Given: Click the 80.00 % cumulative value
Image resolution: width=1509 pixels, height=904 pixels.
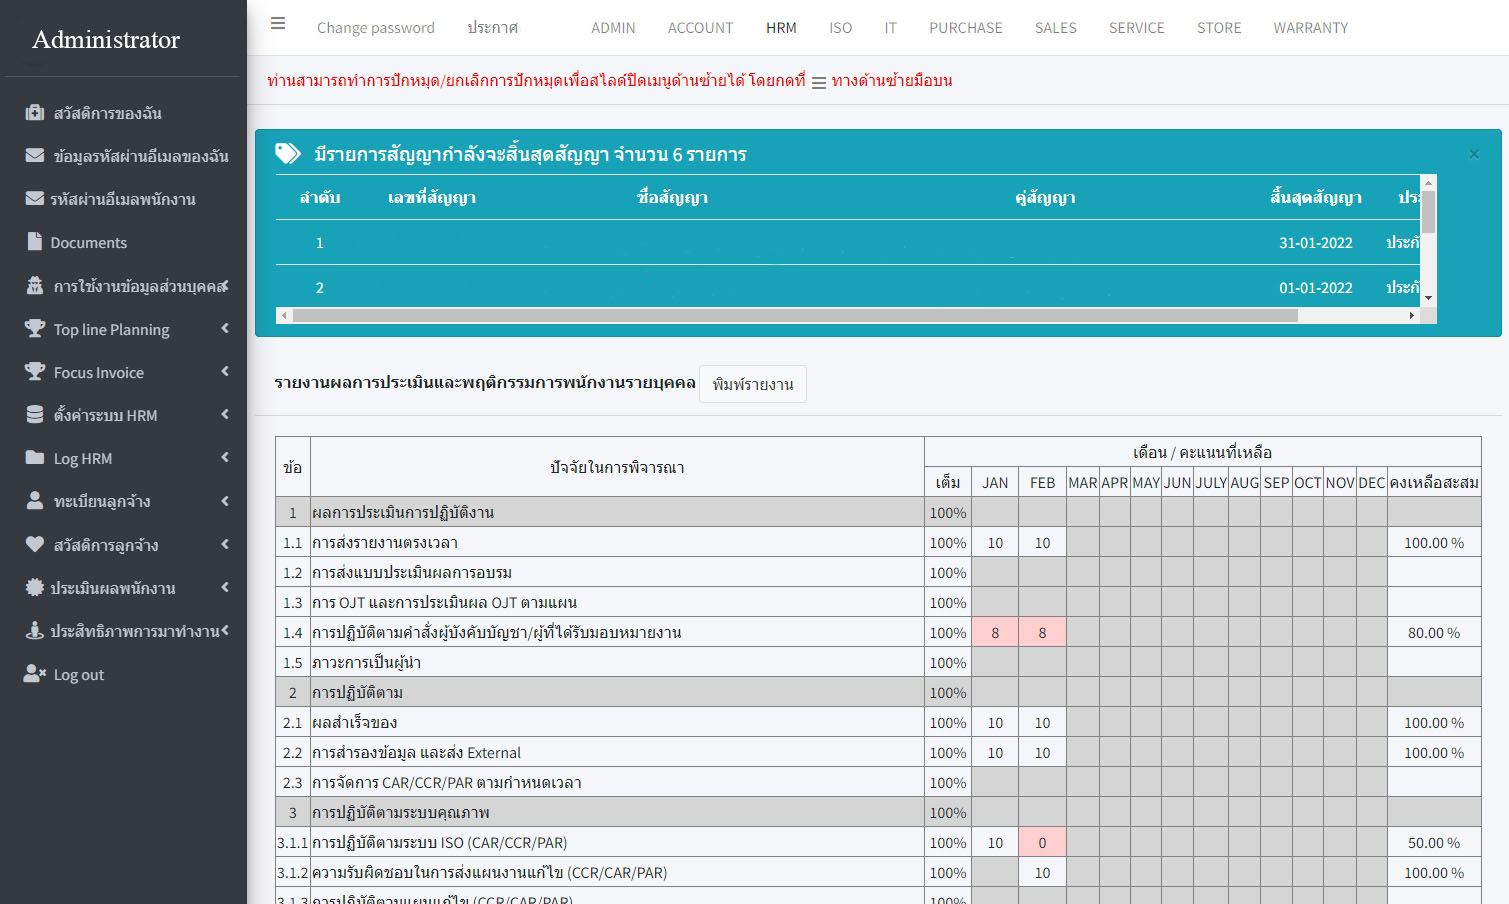Looking at the screenshot, I should point(1433,632).
